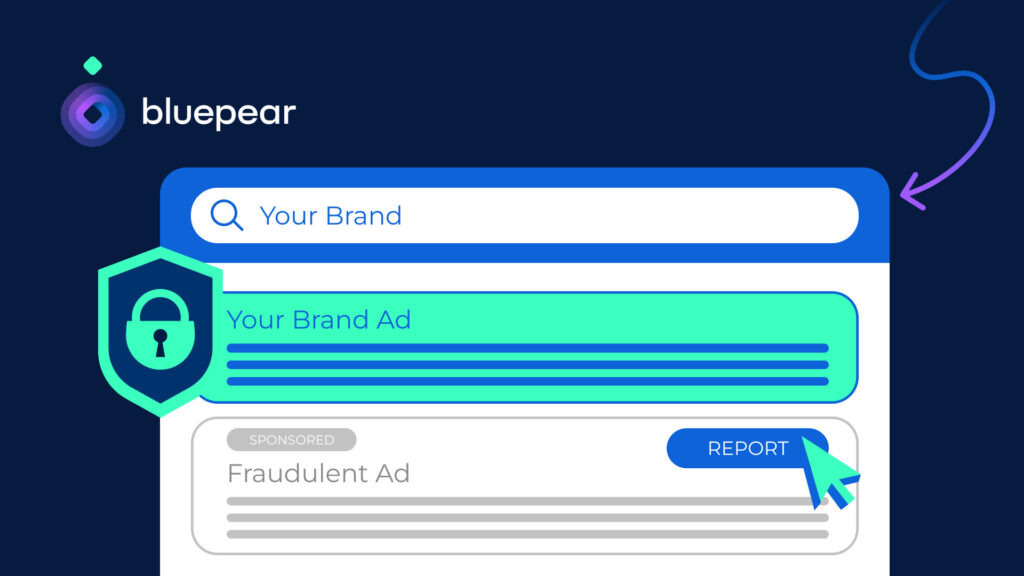The width and height of the screenshot is (1024, 576).
Task: Click the shield padlock security icon
Action: (x=160, y=329)
